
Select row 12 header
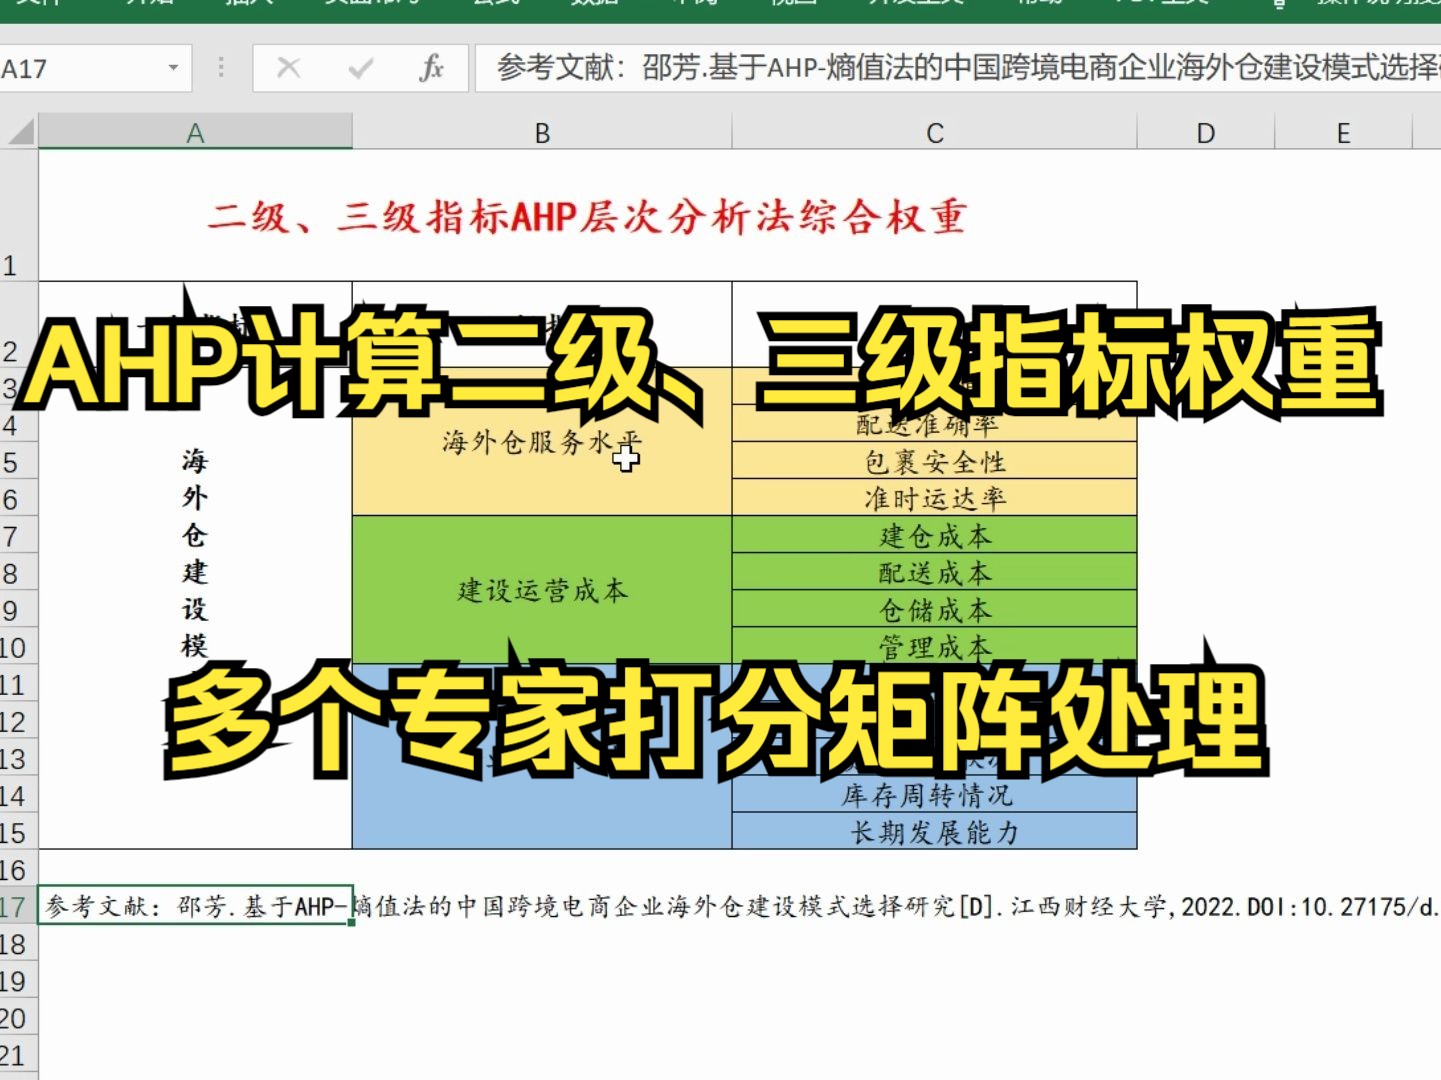(18, 720)
